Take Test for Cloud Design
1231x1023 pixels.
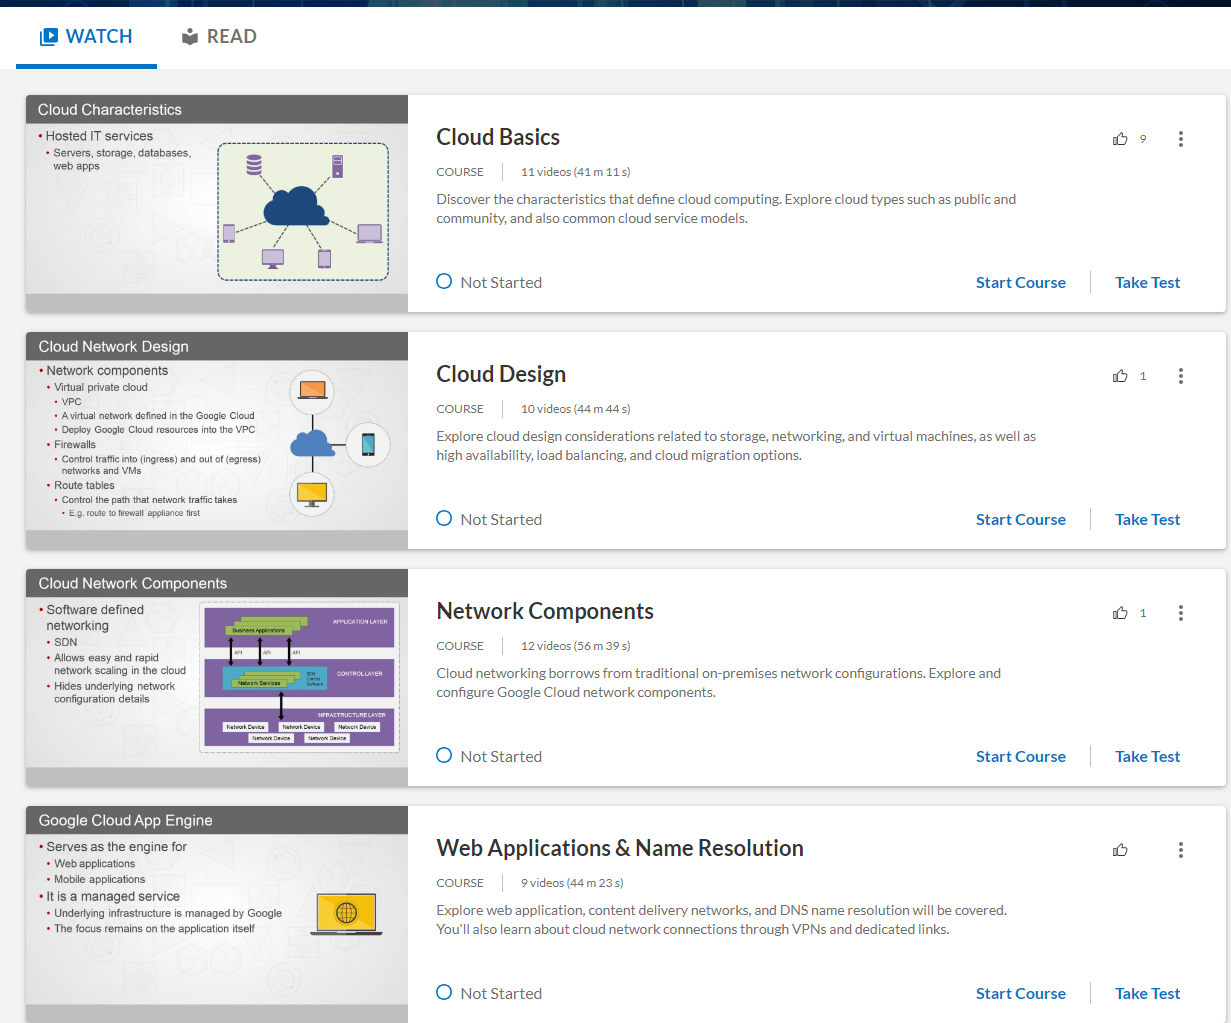click(1147, 520)
